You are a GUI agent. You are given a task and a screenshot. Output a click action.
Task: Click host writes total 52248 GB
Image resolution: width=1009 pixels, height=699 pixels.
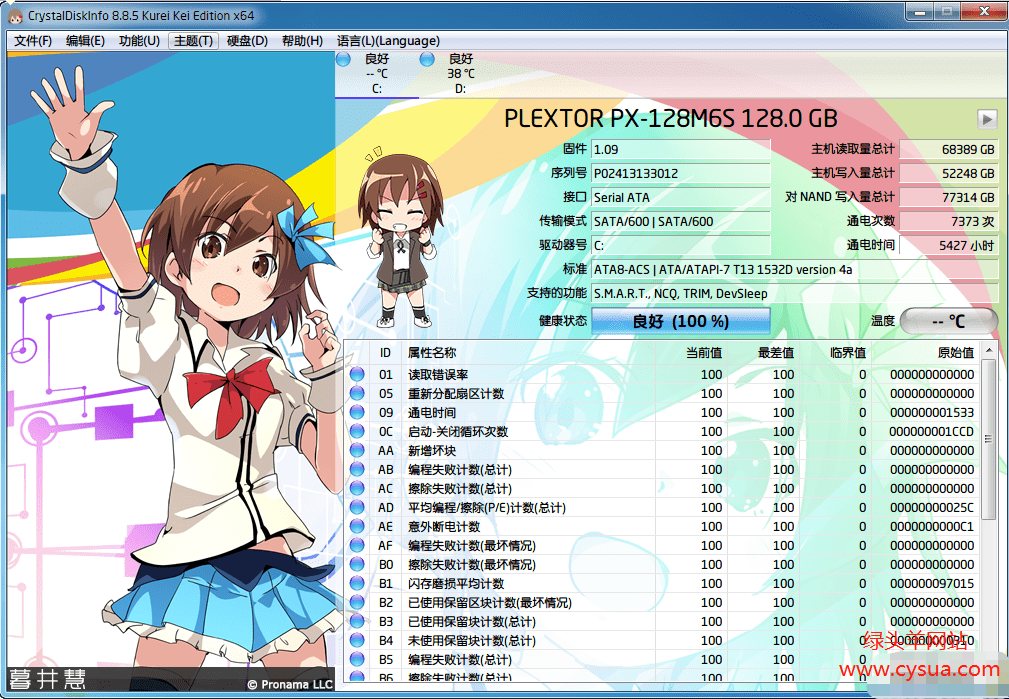(x=949, y=173)
